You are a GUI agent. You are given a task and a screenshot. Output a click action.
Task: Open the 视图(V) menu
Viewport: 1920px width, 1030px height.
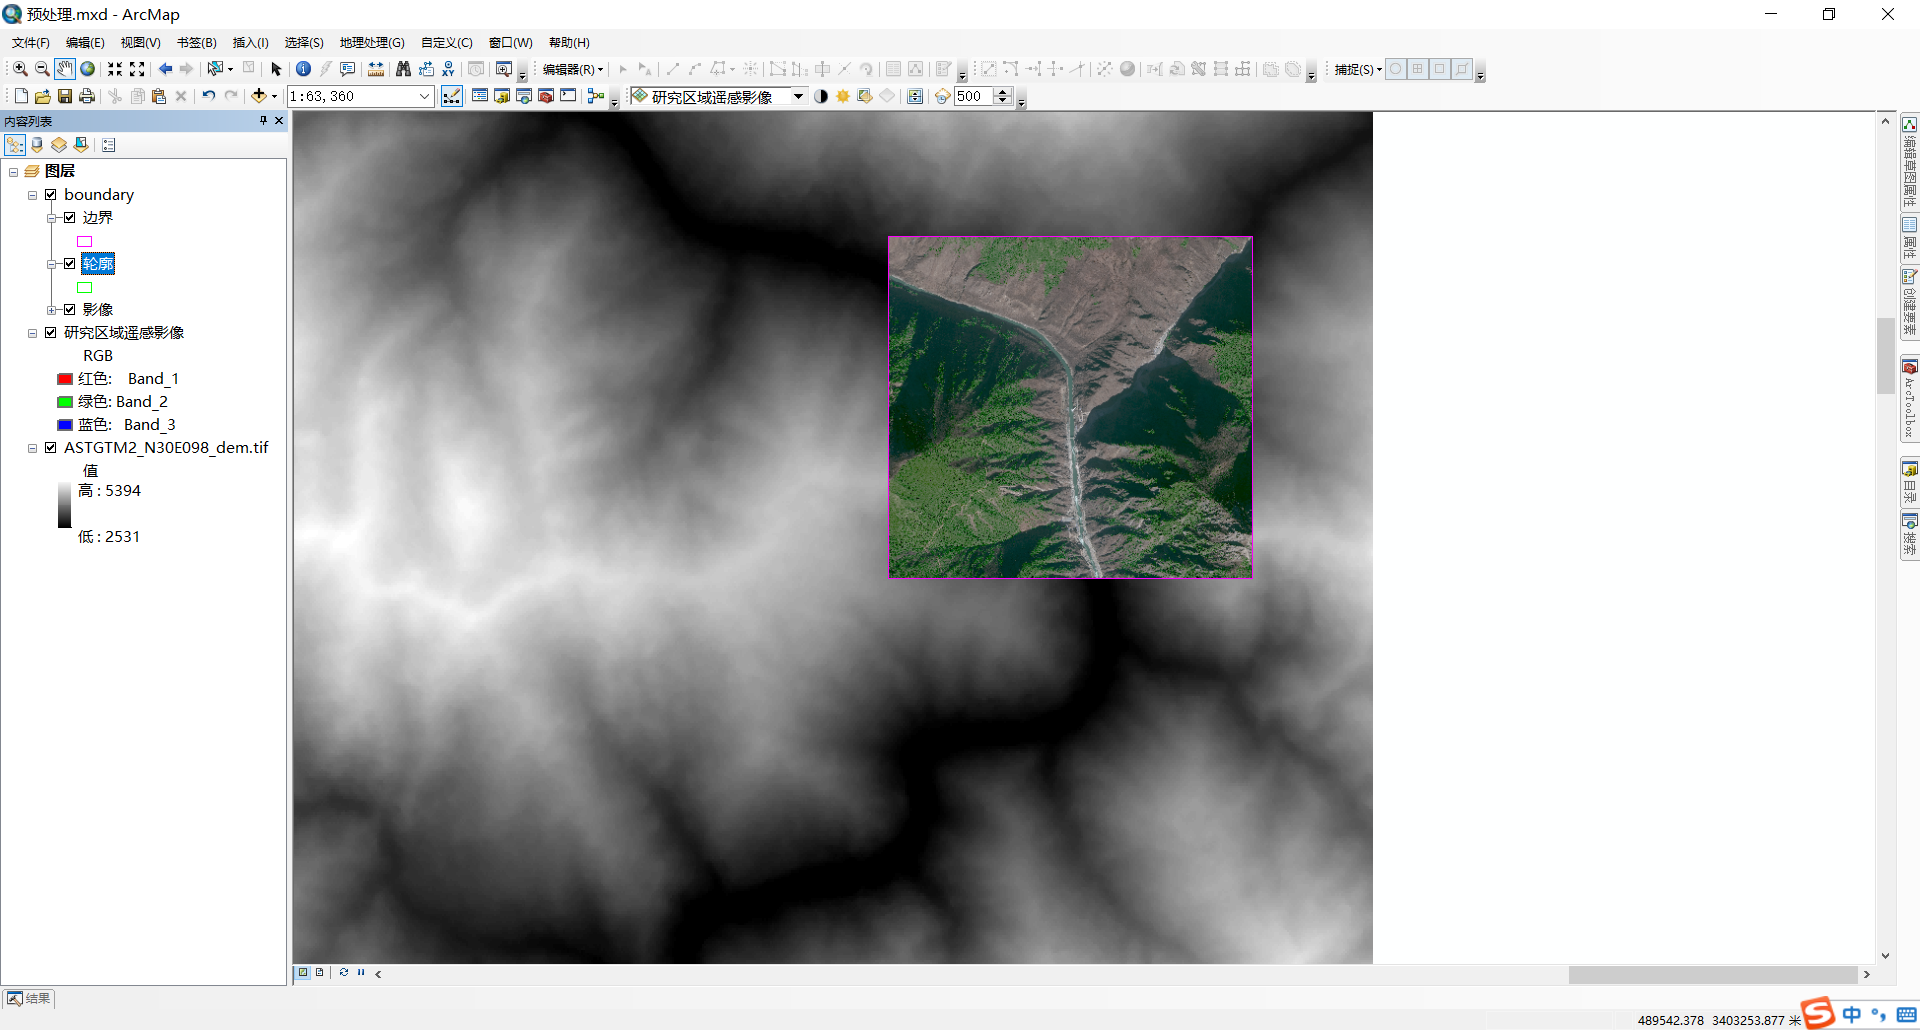tap(141, 43)
